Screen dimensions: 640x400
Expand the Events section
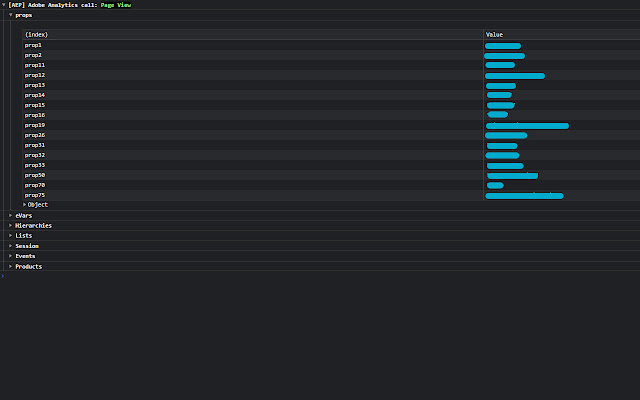click(11, 256)
